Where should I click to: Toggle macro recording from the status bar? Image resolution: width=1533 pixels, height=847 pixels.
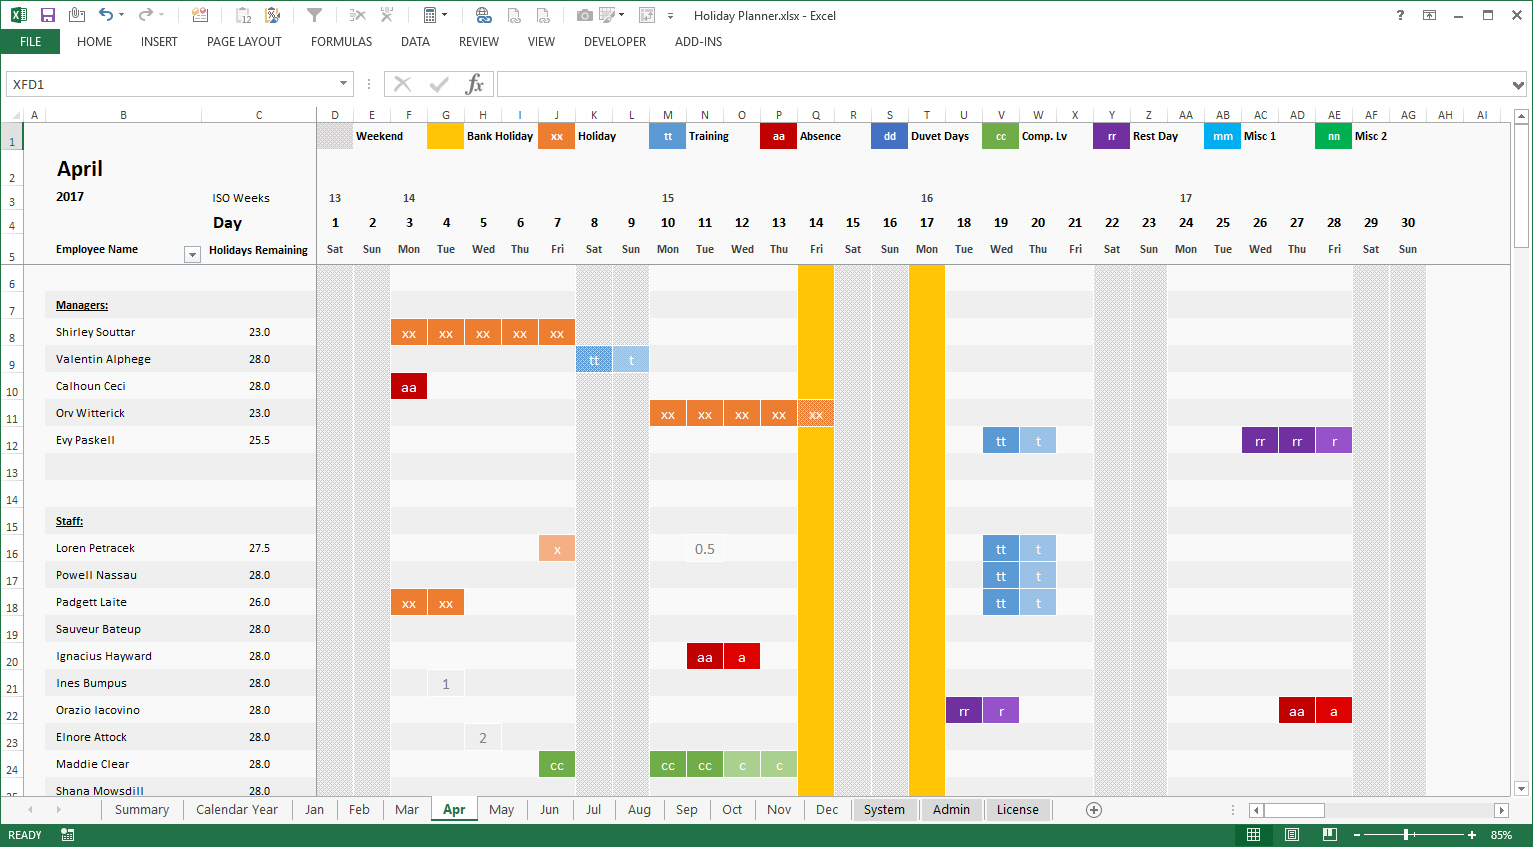tap(66, 834)
